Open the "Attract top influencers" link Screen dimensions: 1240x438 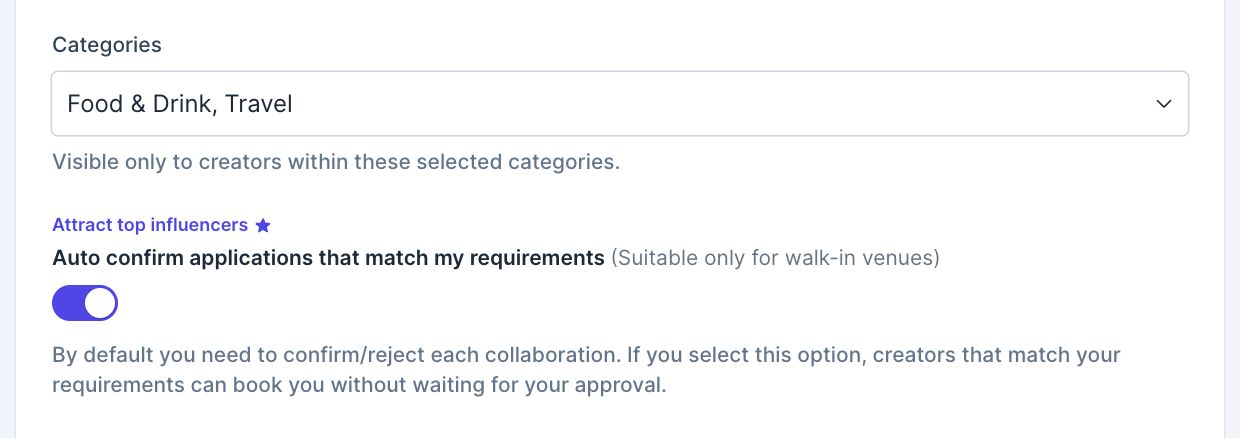pyautogui.click(x=150, y=225)
